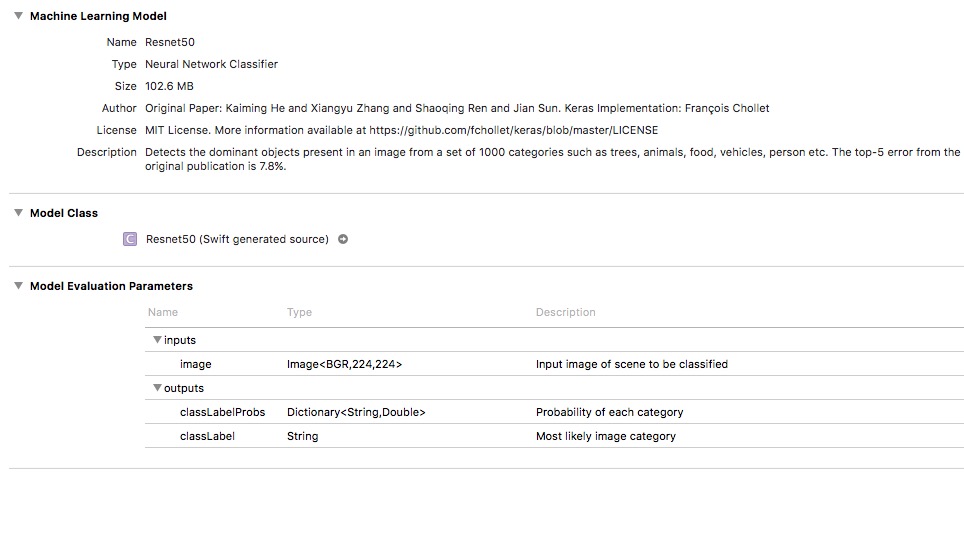964x533 pixels.
Task: Click the model size value 102.6 MB
Action: [x=169, y=86]
